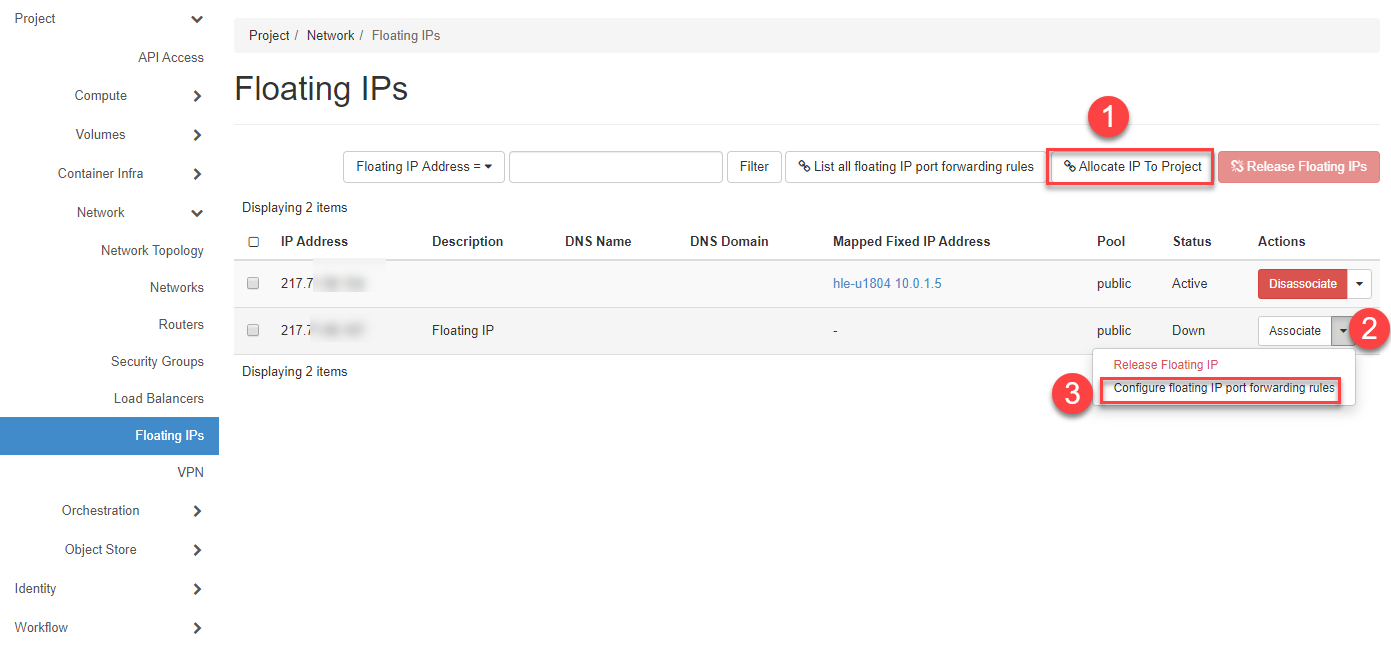Toggle the select-all checkbox in table header

pos(253,242)
